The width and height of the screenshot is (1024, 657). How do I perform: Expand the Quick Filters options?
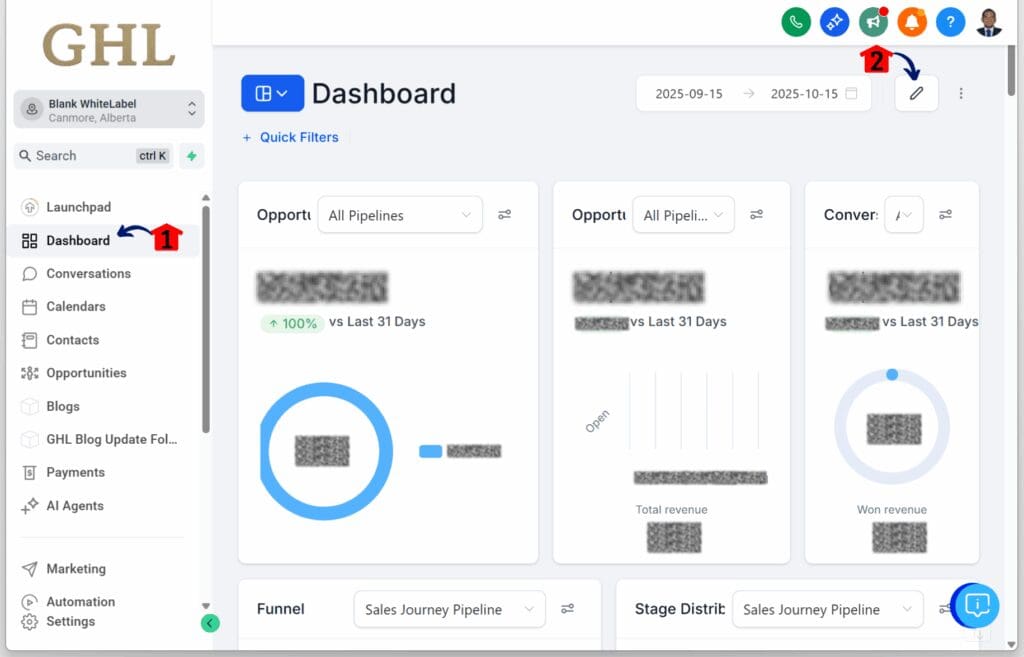pyautogui.click(x=291, y=137)
